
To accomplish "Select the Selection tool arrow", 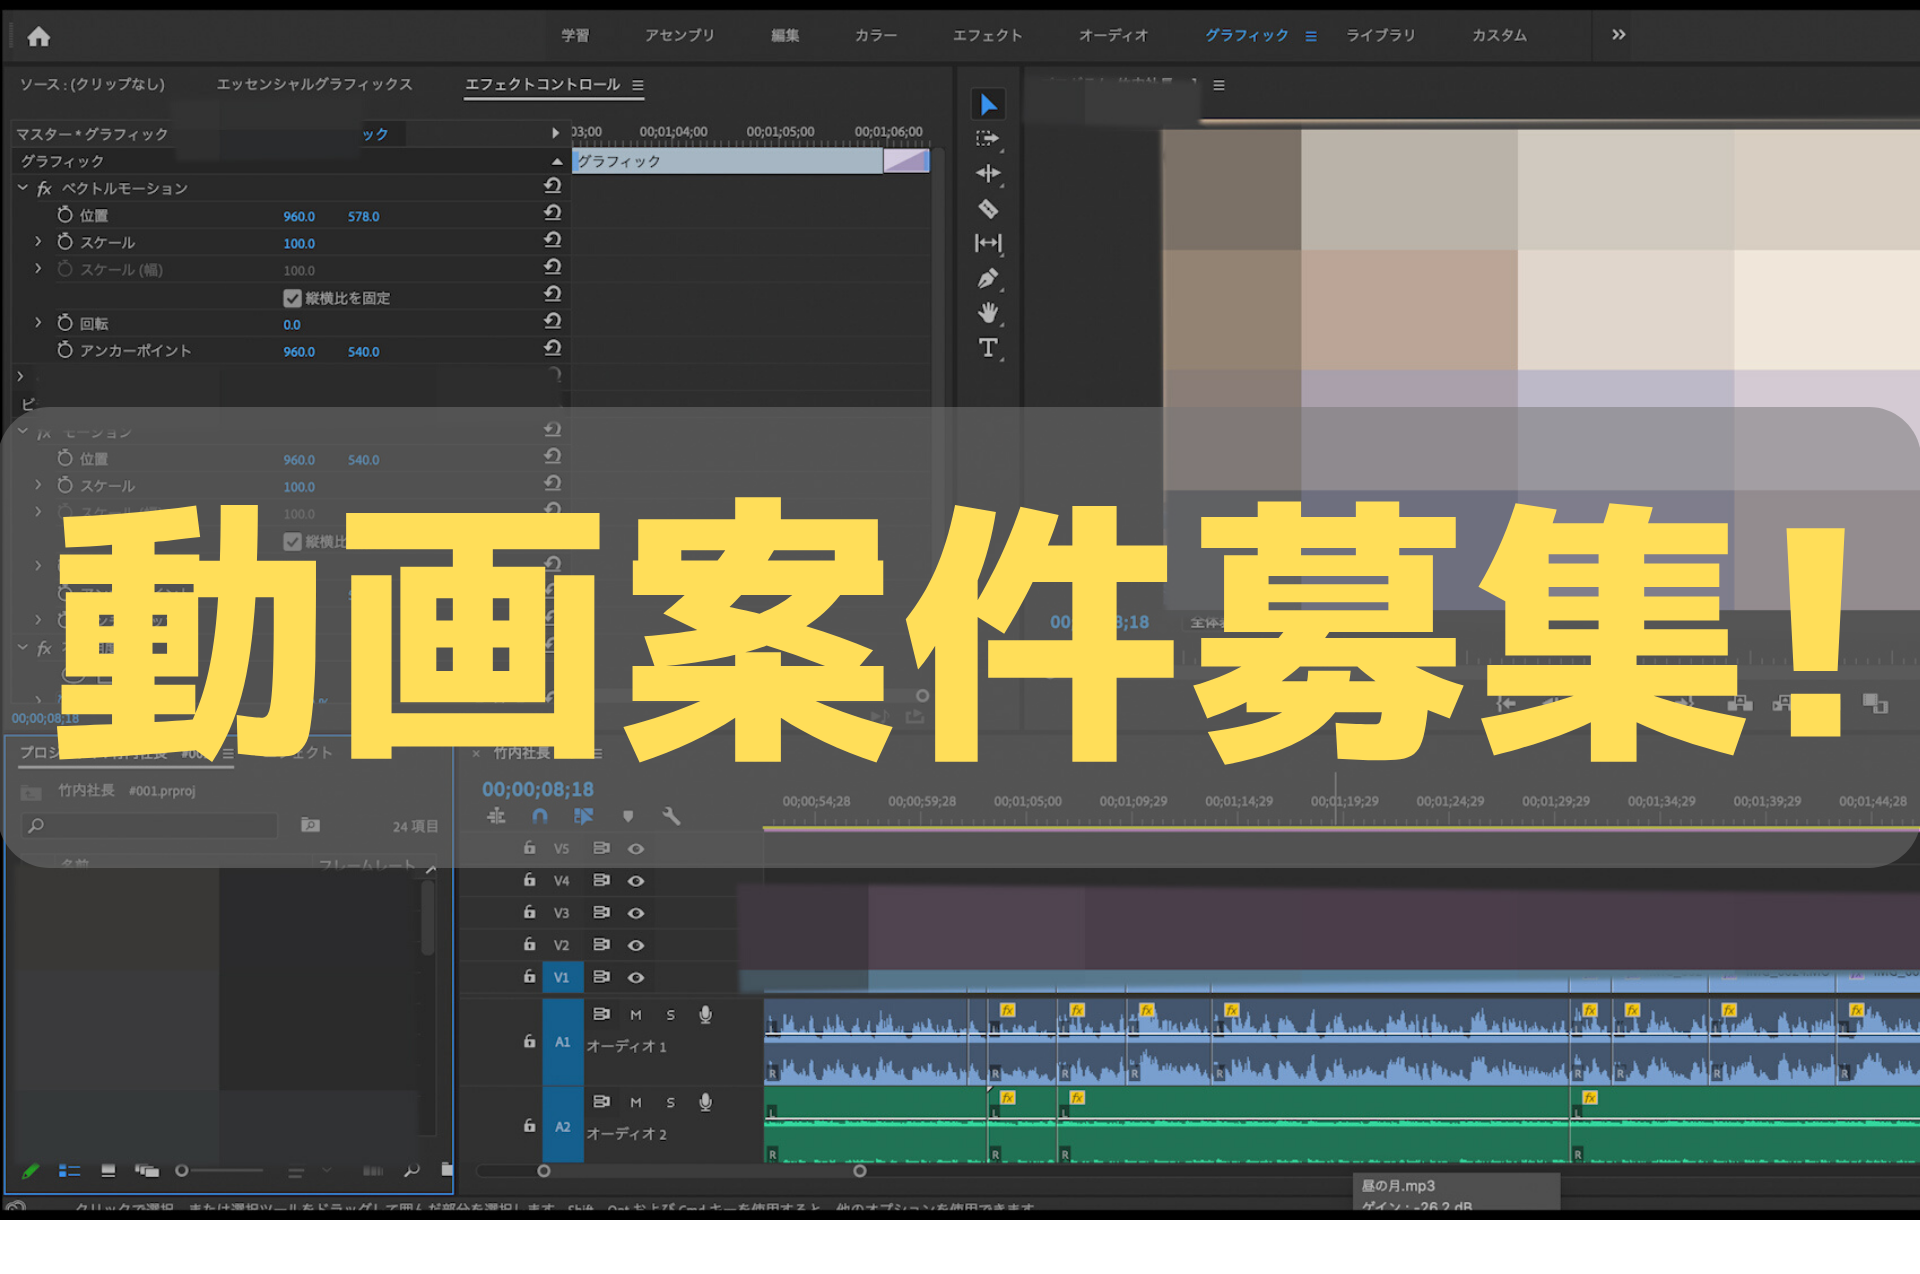I will 988,105.
